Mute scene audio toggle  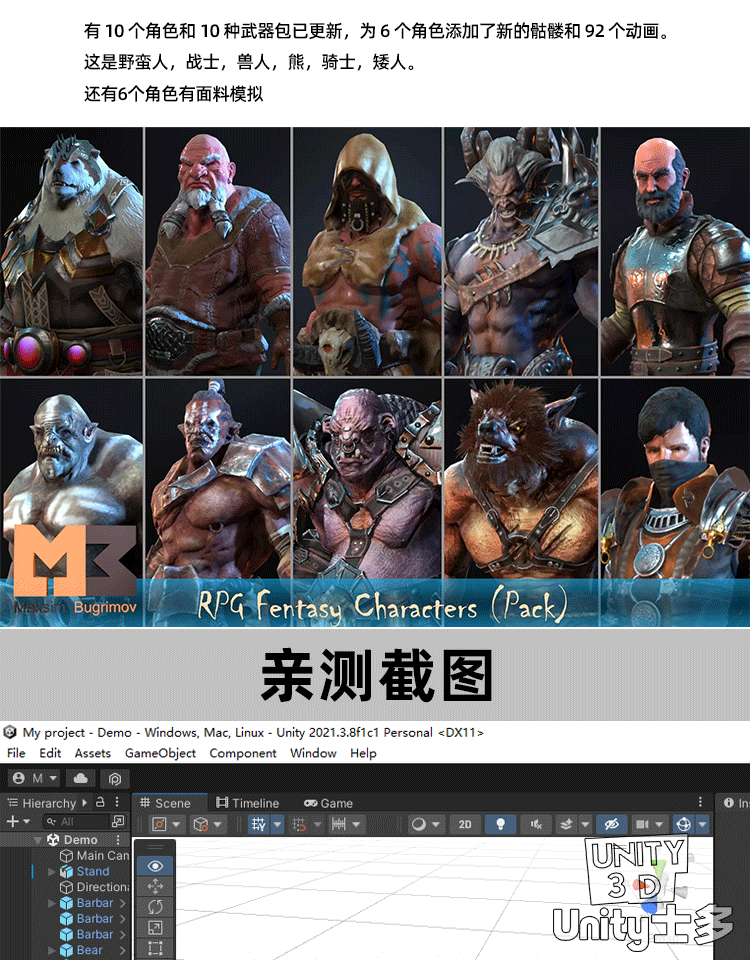coord(536,824)
